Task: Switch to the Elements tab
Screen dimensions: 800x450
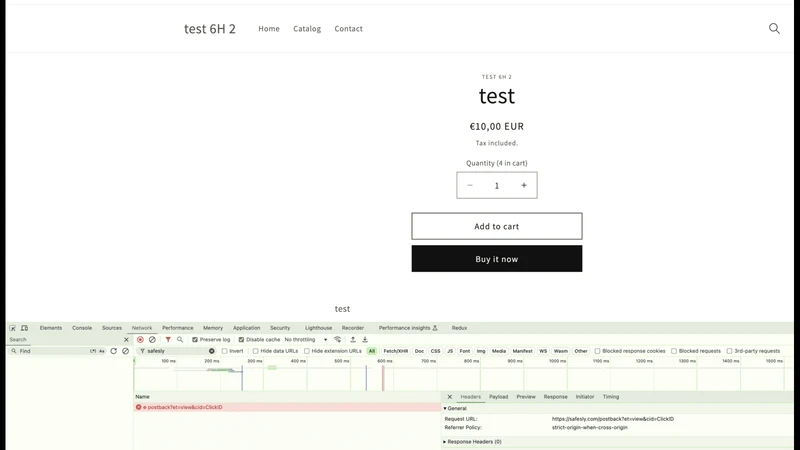Action: pyautogui.click(x=51, y=328)
